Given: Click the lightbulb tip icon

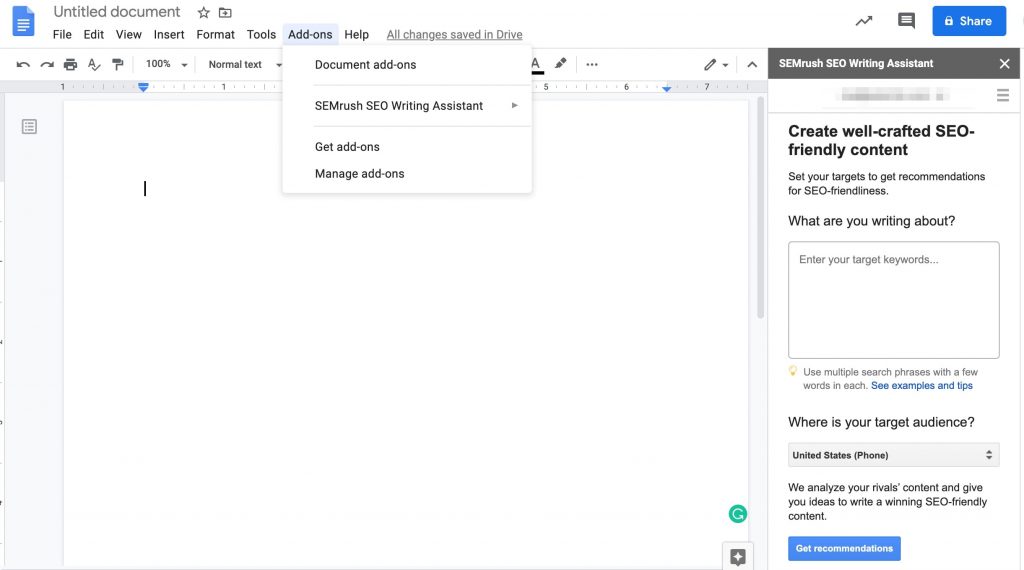Looking at the screenshot, I should click(x=793, y=372).
